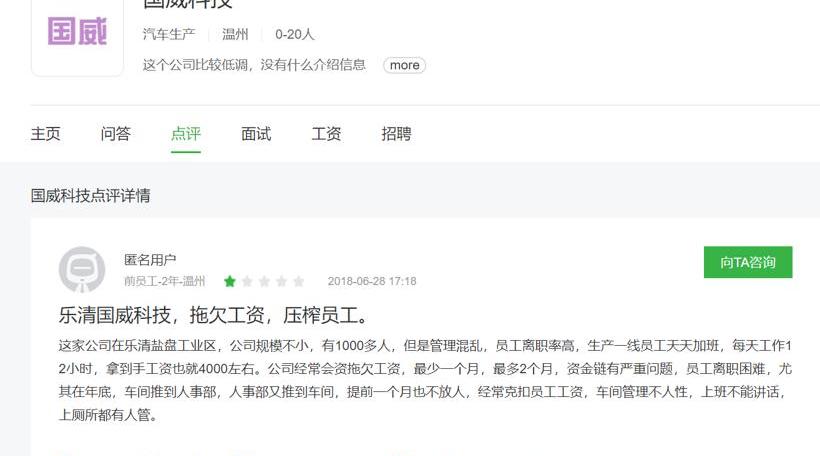Open the 问答 tab
The image size is (820, 456).
point(116,134)
